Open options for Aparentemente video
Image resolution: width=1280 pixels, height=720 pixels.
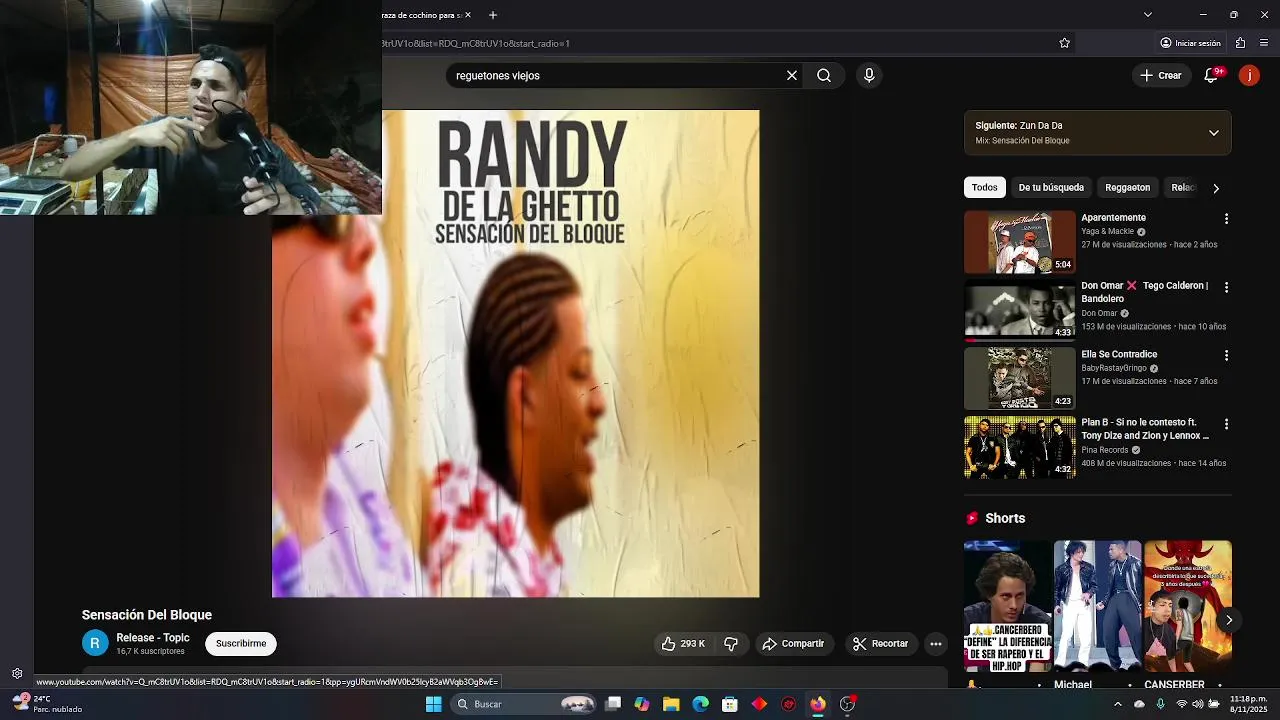[1226, 218]
